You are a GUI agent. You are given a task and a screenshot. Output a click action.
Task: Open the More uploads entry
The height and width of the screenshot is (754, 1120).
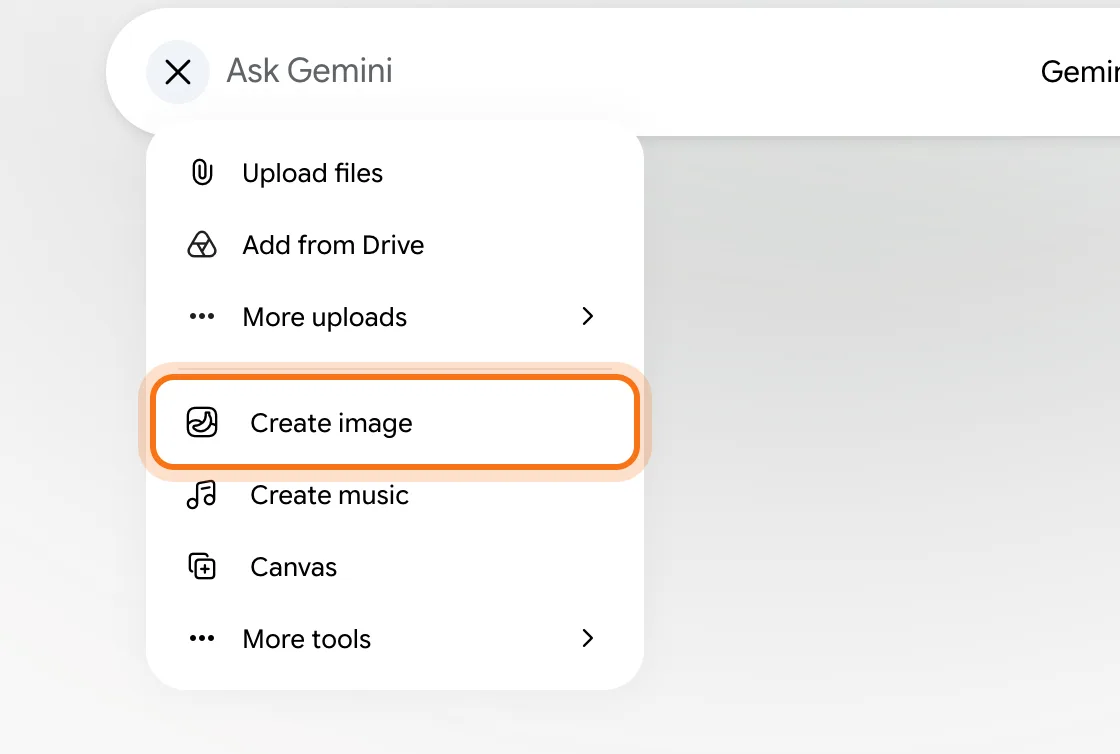(394, 316)
